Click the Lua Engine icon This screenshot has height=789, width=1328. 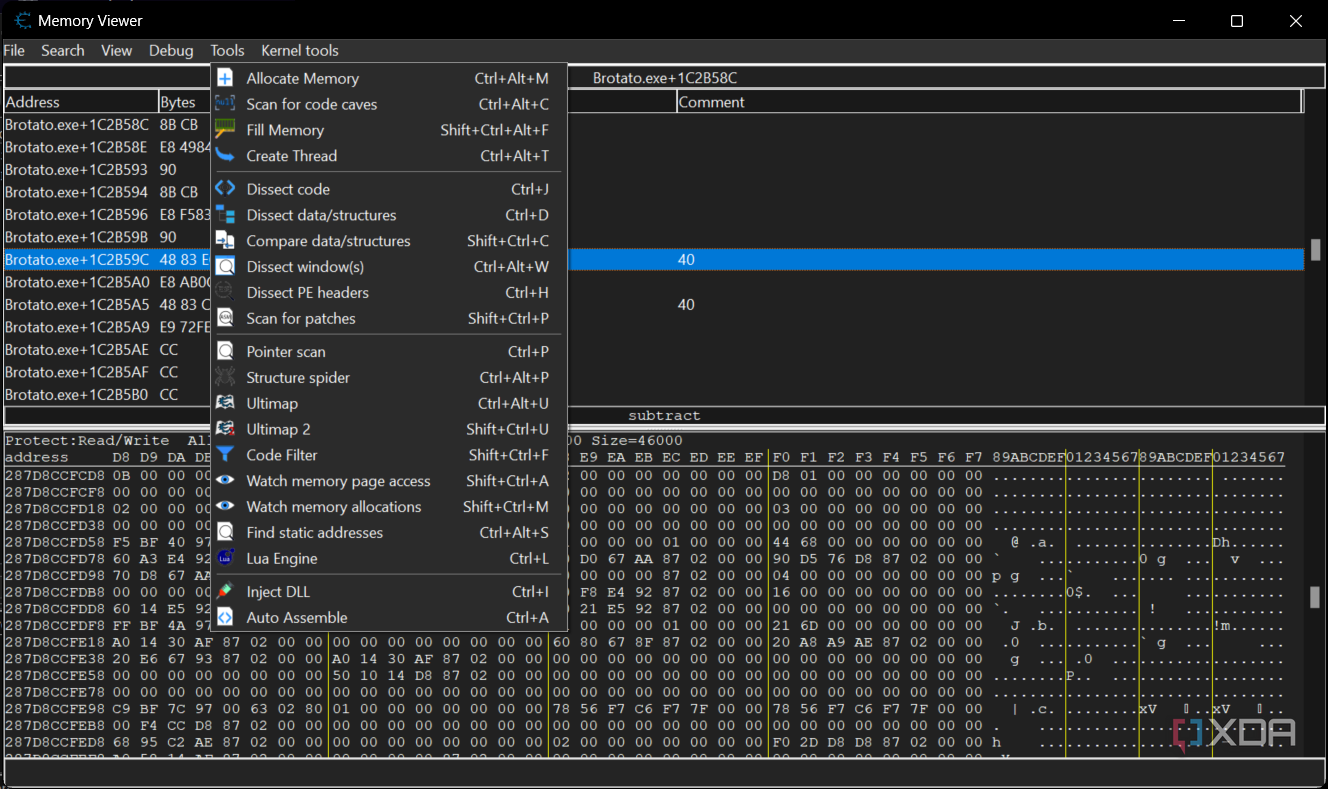click(x=226, y=559)
